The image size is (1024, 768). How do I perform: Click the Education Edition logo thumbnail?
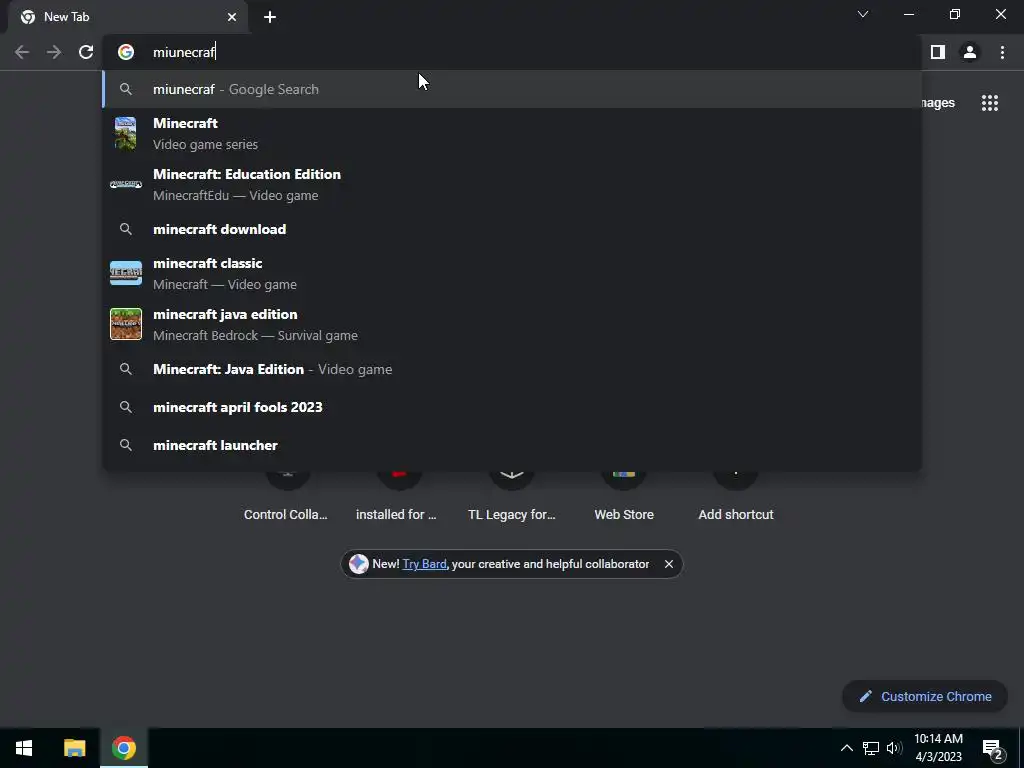coord(126,184)
